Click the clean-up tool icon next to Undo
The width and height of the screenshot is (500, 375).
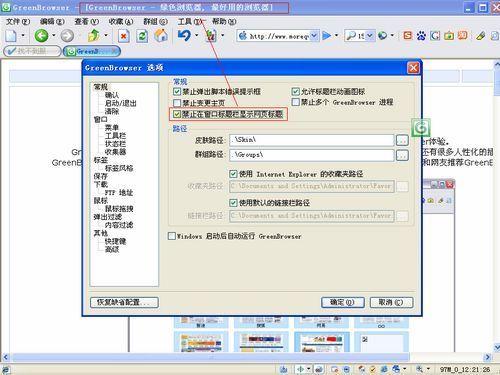click(x=211, y=35)
